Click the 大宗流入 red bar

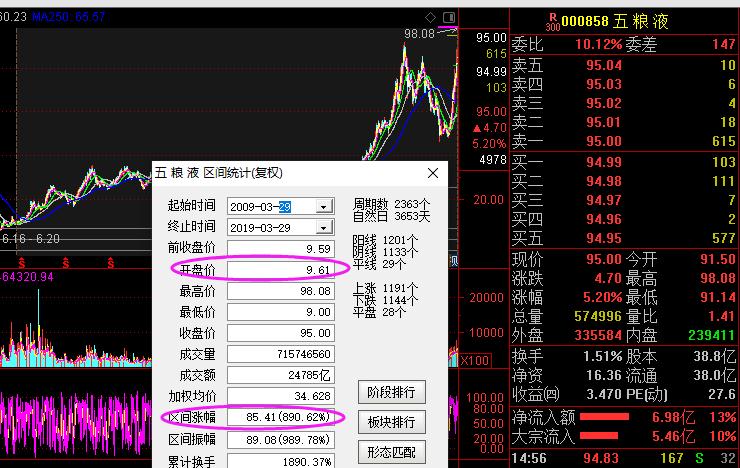598,435
